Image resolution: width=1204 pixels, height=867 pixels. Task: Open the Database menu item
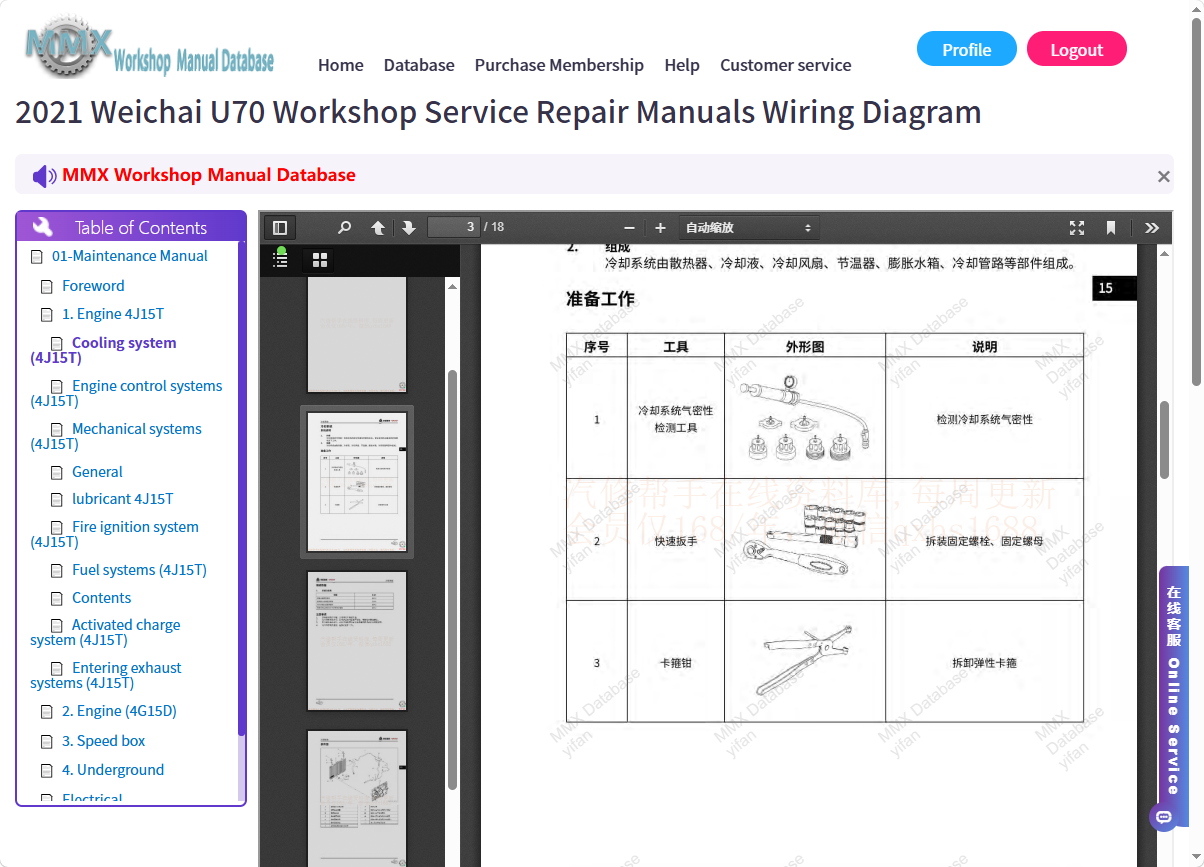pyautogui.click(x=419, y=65)
